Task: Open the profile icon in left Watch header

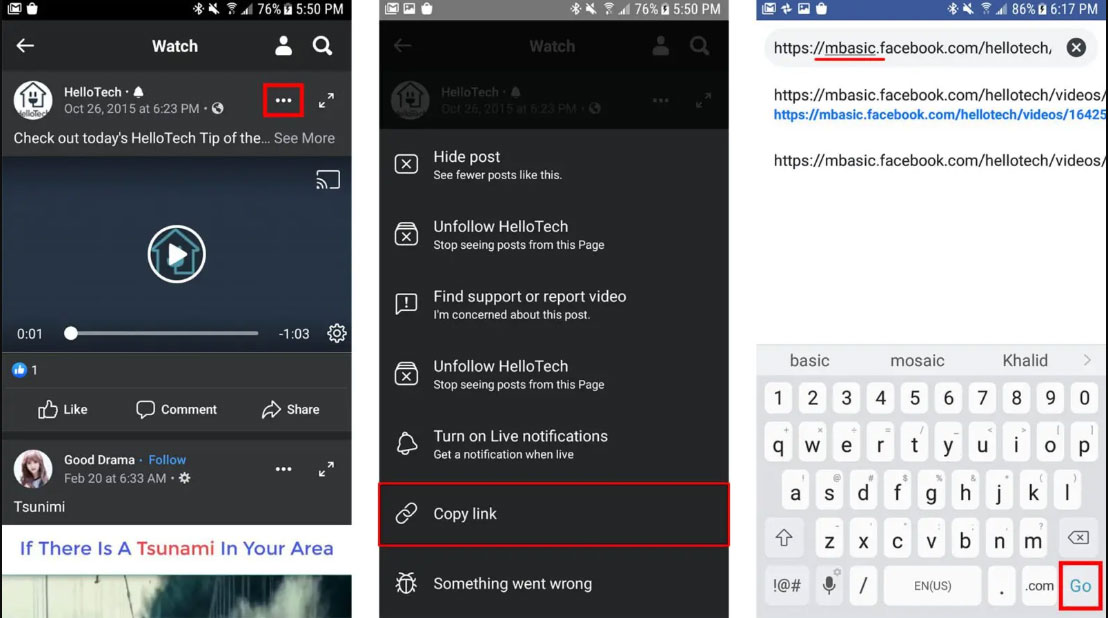Action: [x=283, y=46]
